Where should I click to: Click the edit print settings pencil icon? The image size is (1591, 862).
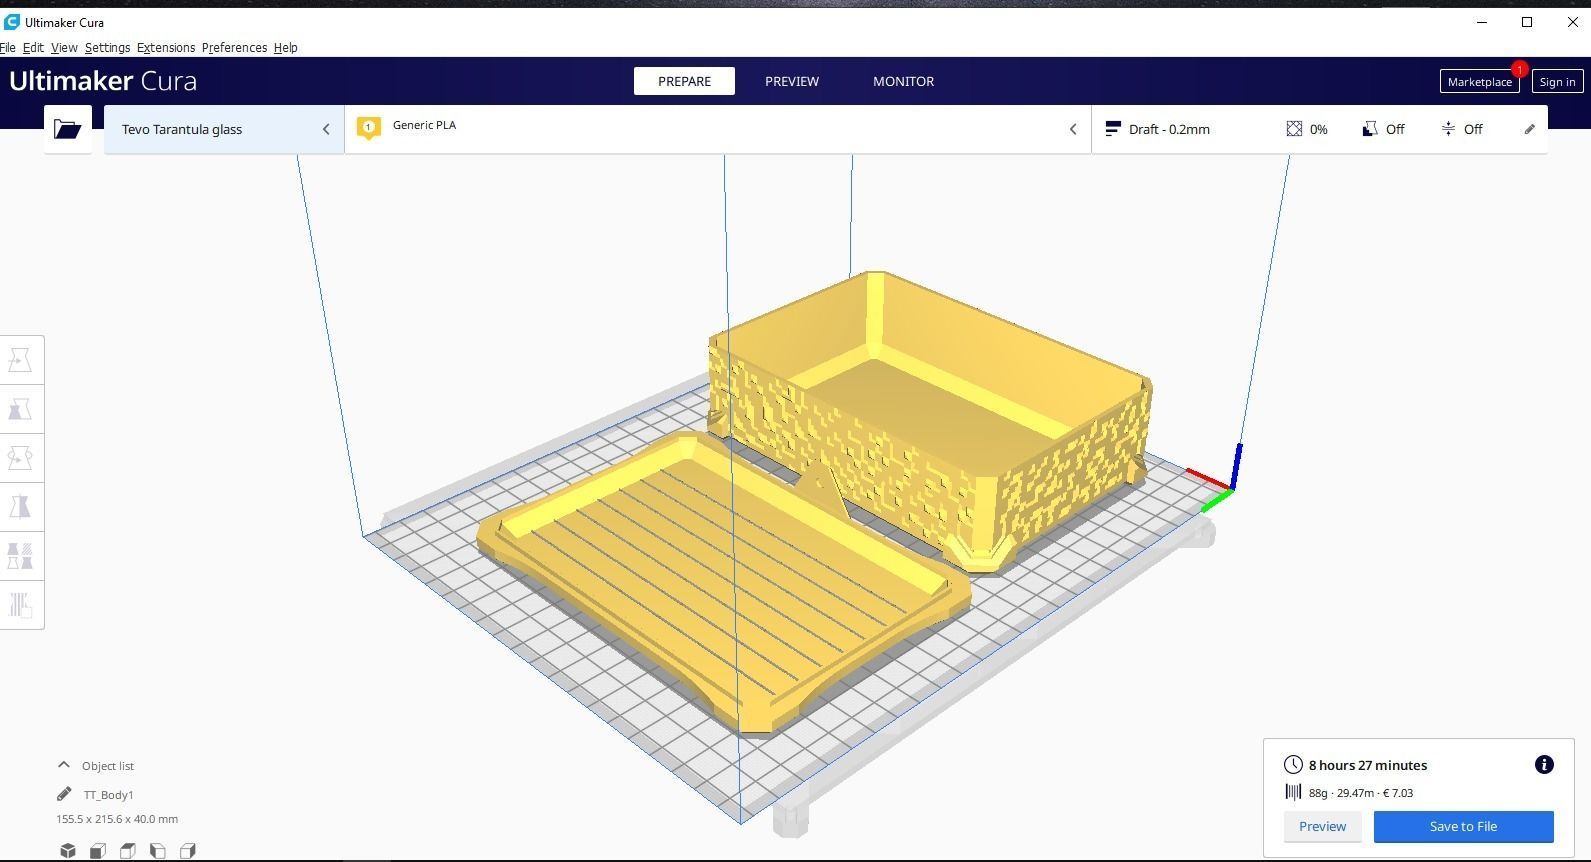tap(1529, 129)
